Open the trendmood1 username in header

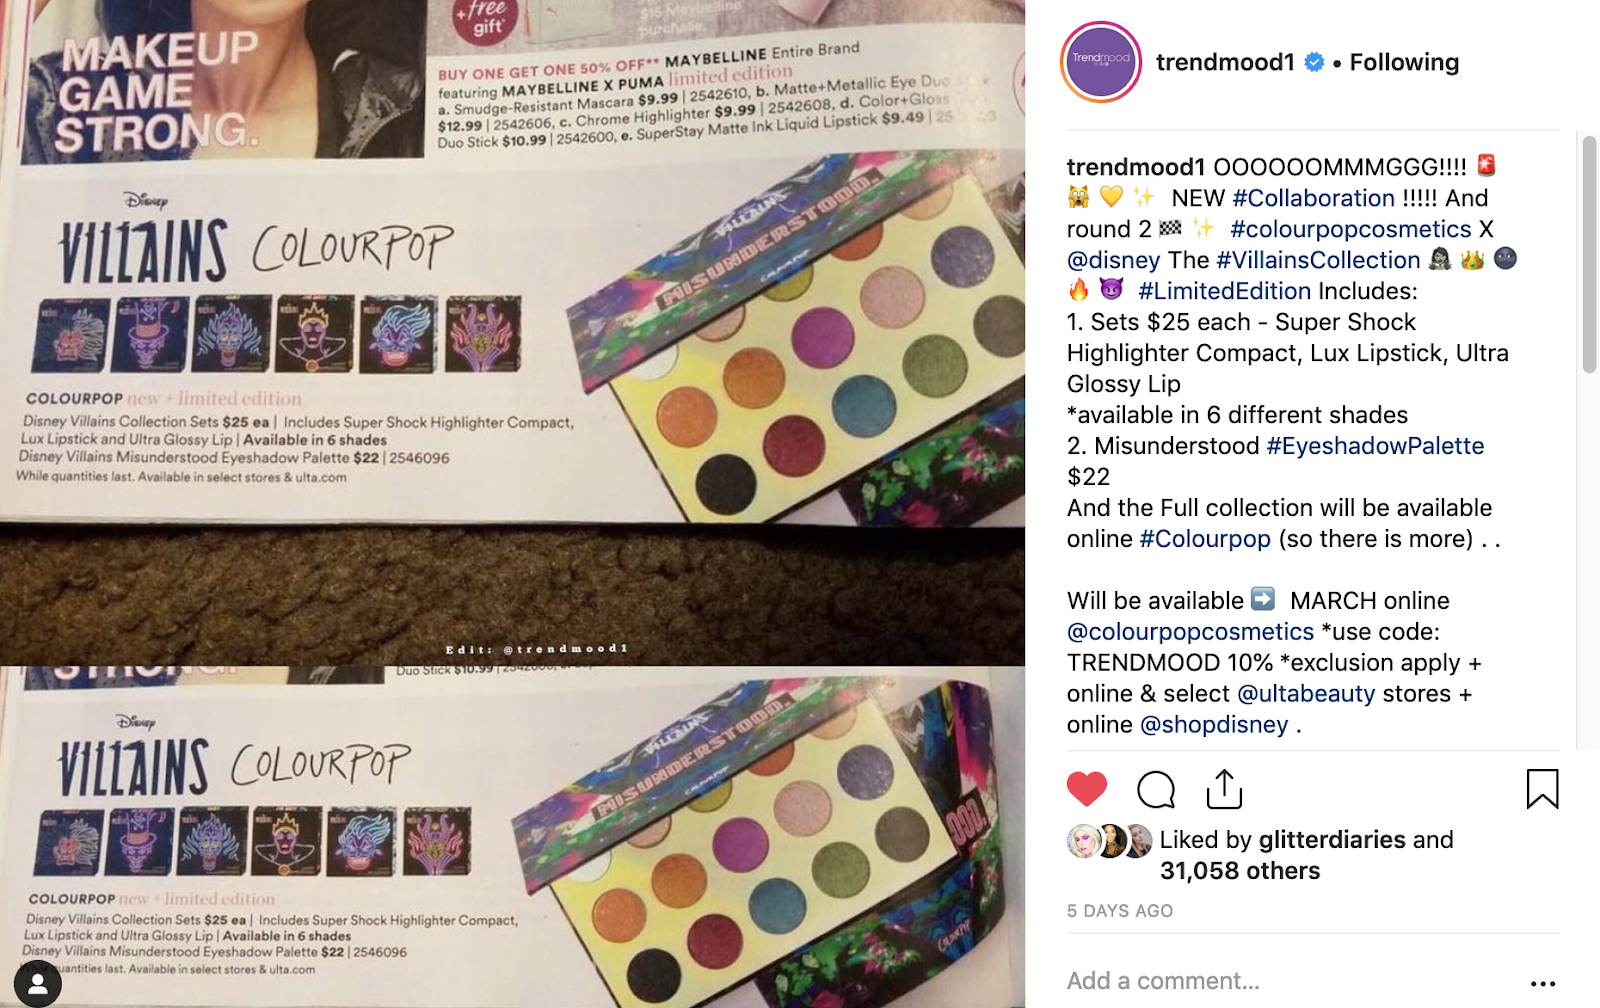pos(1225,62)
